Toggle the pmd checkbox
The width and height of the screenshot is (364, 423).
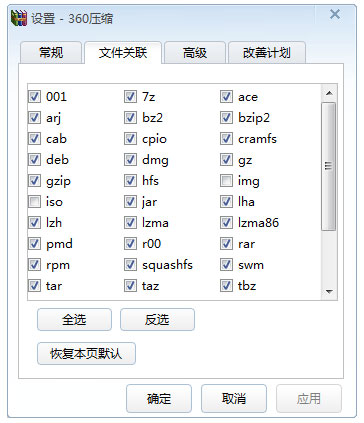pyautogui.click(x=34, y=244)
